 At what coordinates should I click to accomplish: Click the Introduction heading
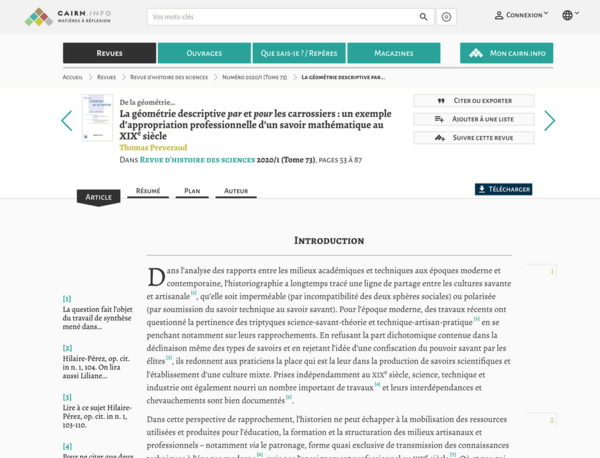tap(329, 241)
